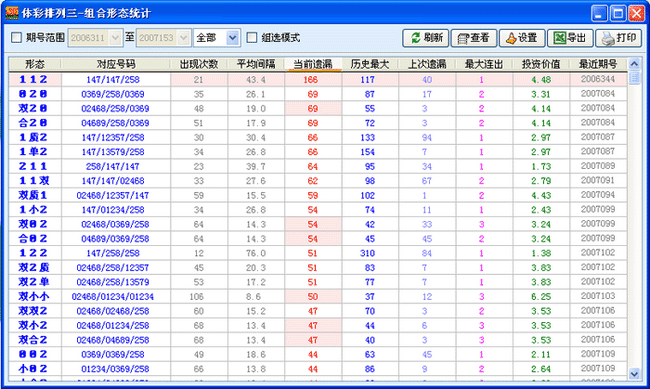Click the average interval 76.0
Image resolution: width=650 pixels, height=389 pixels.
tap(255, 253)
